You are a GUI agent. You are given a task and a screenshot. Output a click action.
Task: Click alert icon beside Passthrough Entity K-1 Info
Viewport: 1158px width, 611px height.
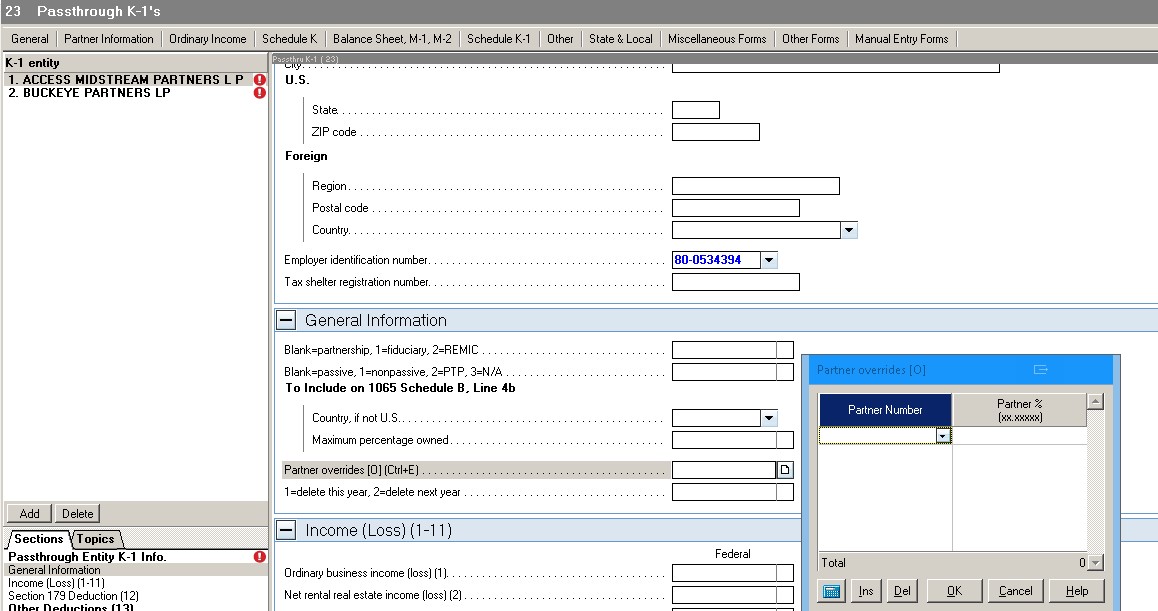(259, 557)
